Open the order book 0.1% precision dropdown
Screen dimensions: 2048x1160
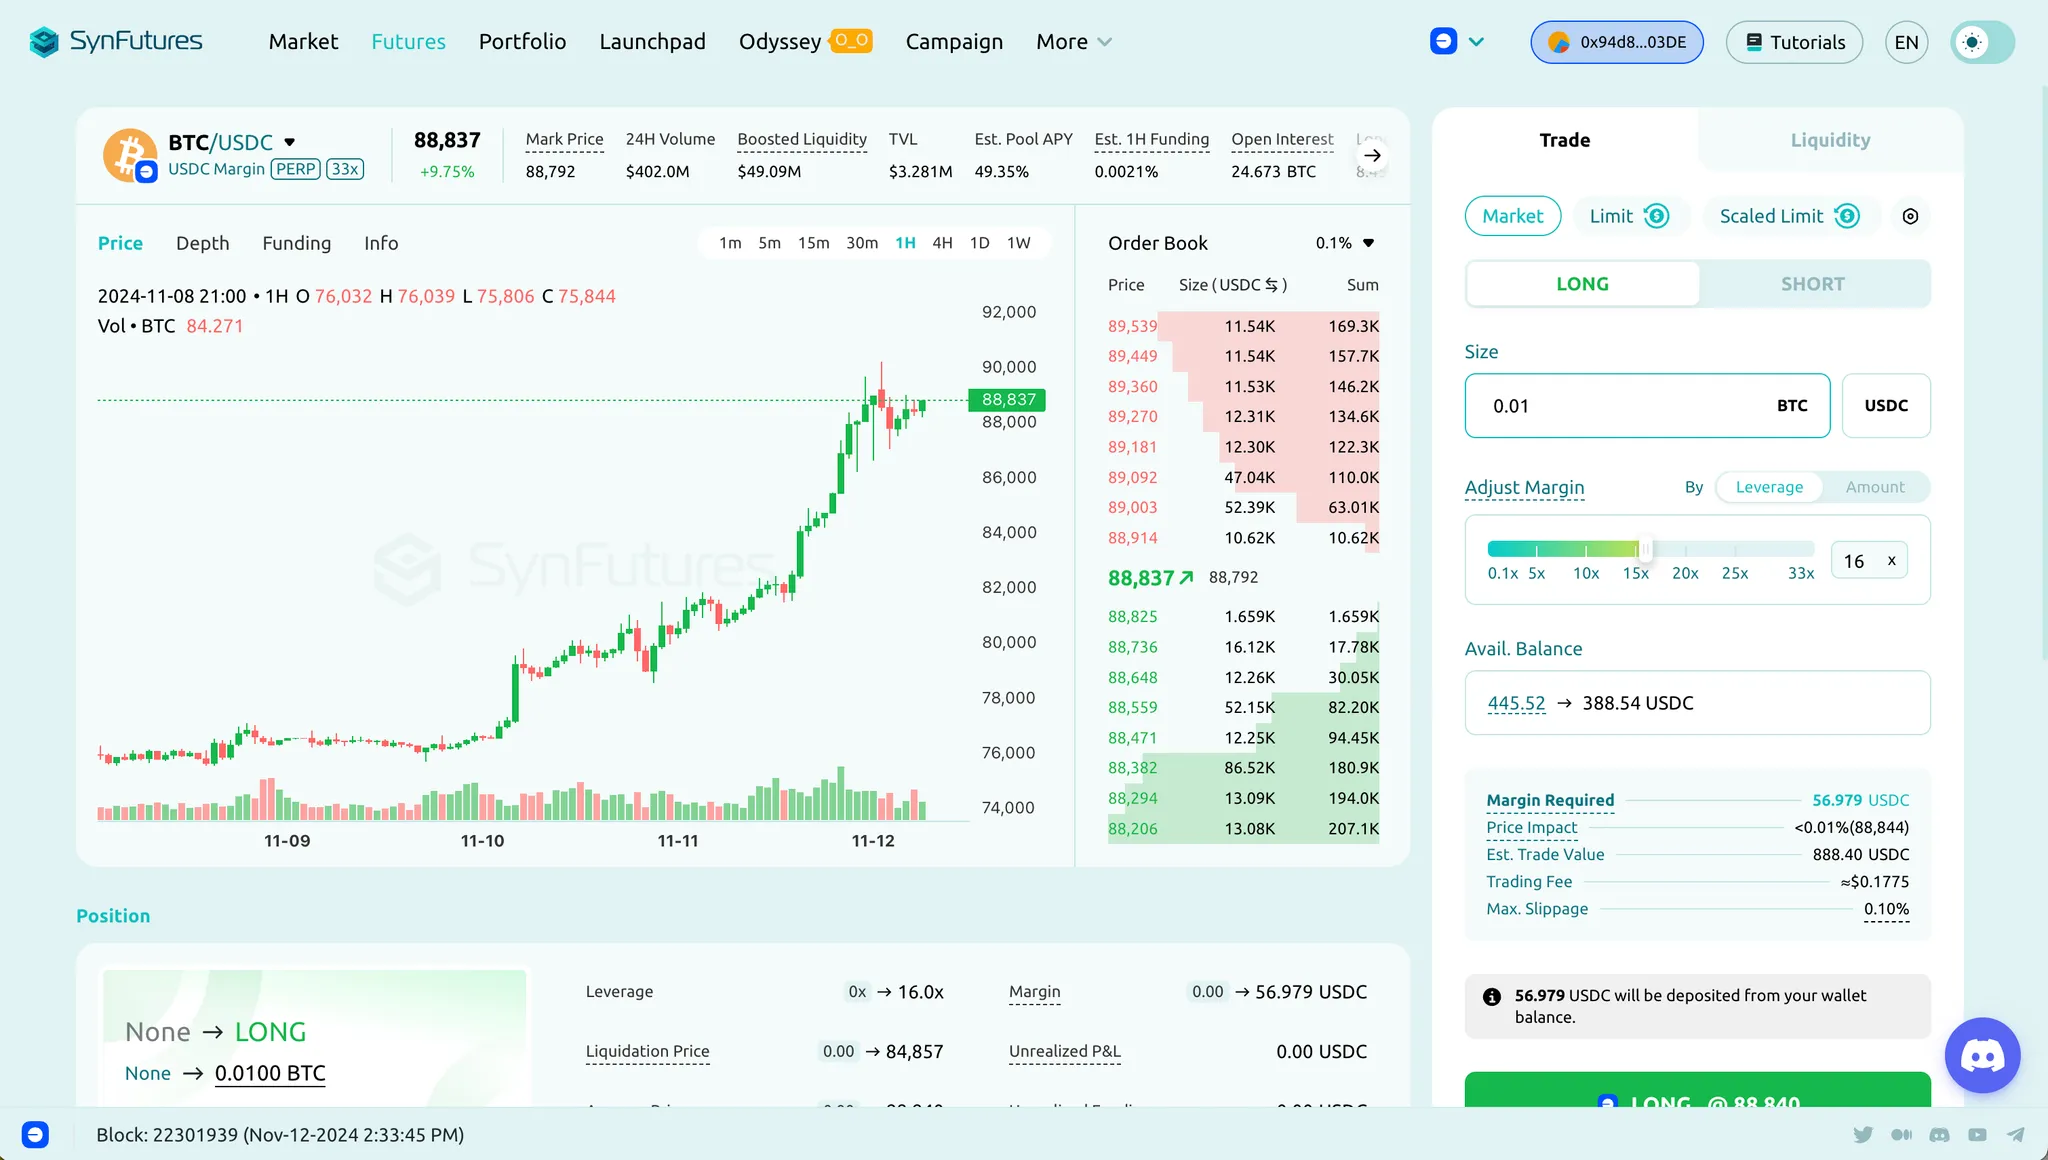point(1346,242)
